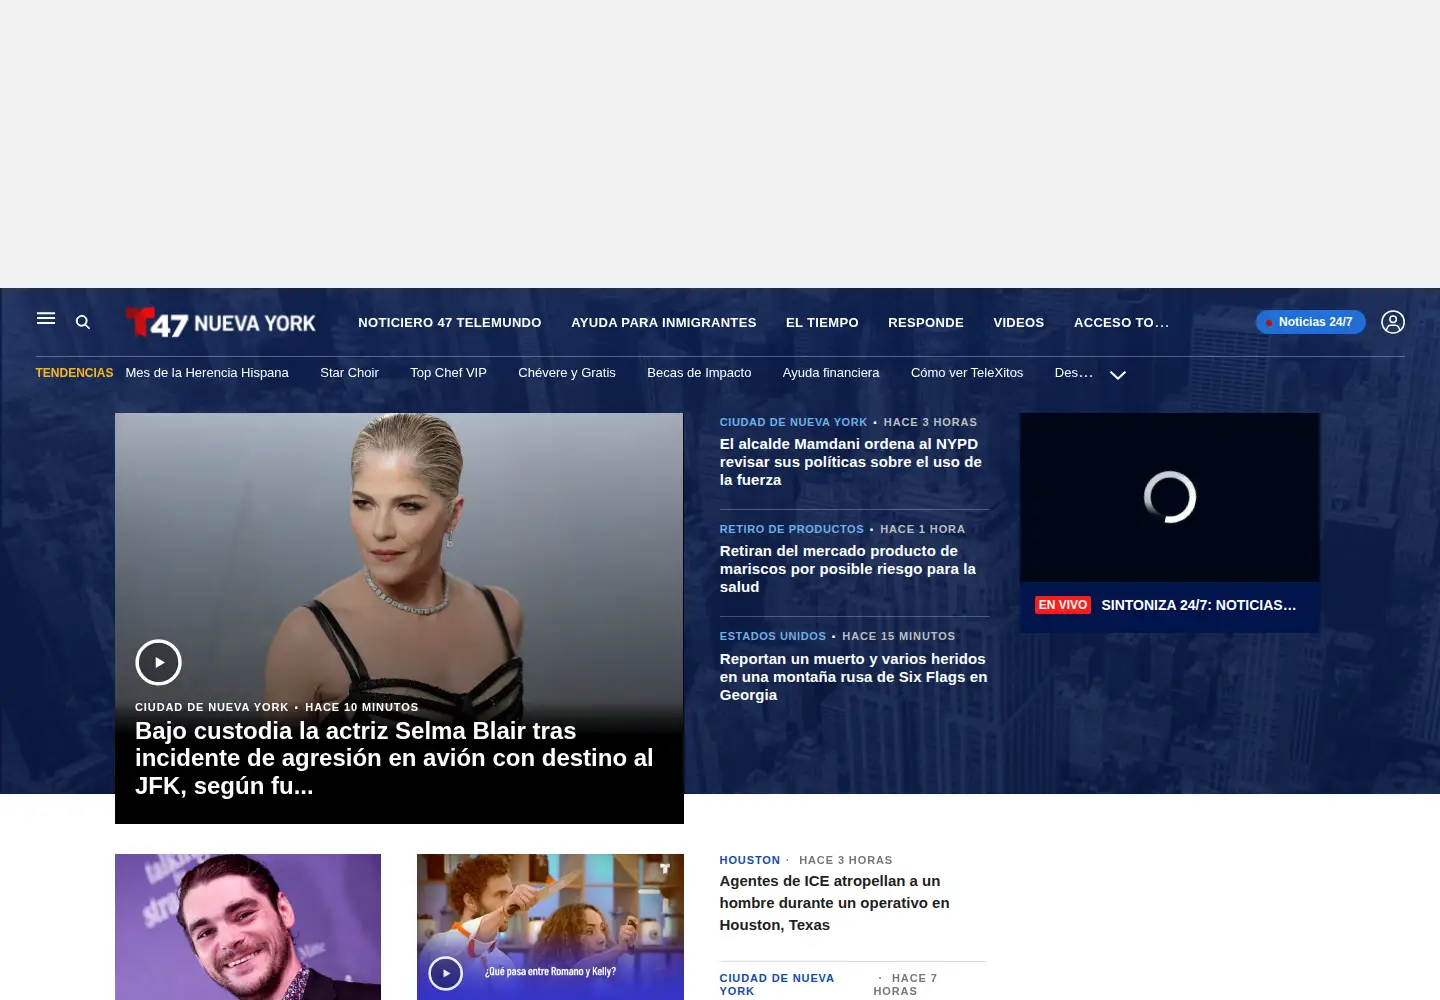Open Sintoniza 24/7 Noticias live title

1198,605
